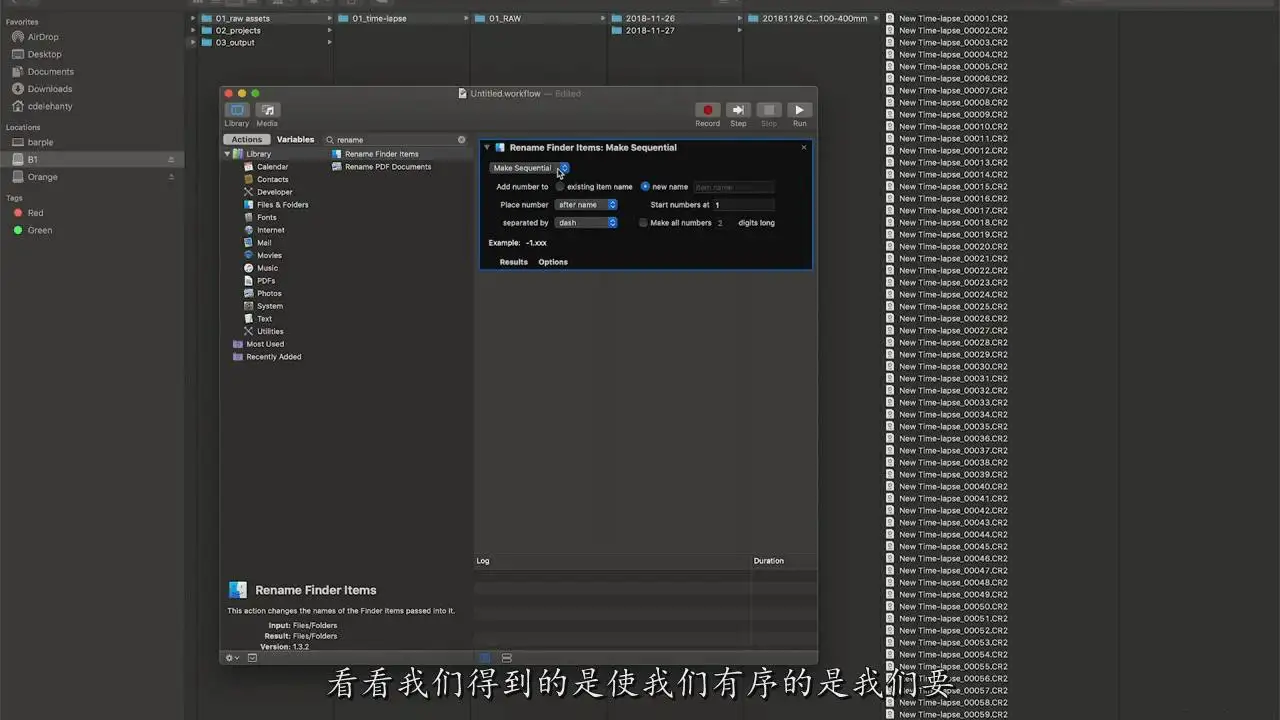
Task: Select the "existing item name" radio button
Action: click(x=560, y=187)
